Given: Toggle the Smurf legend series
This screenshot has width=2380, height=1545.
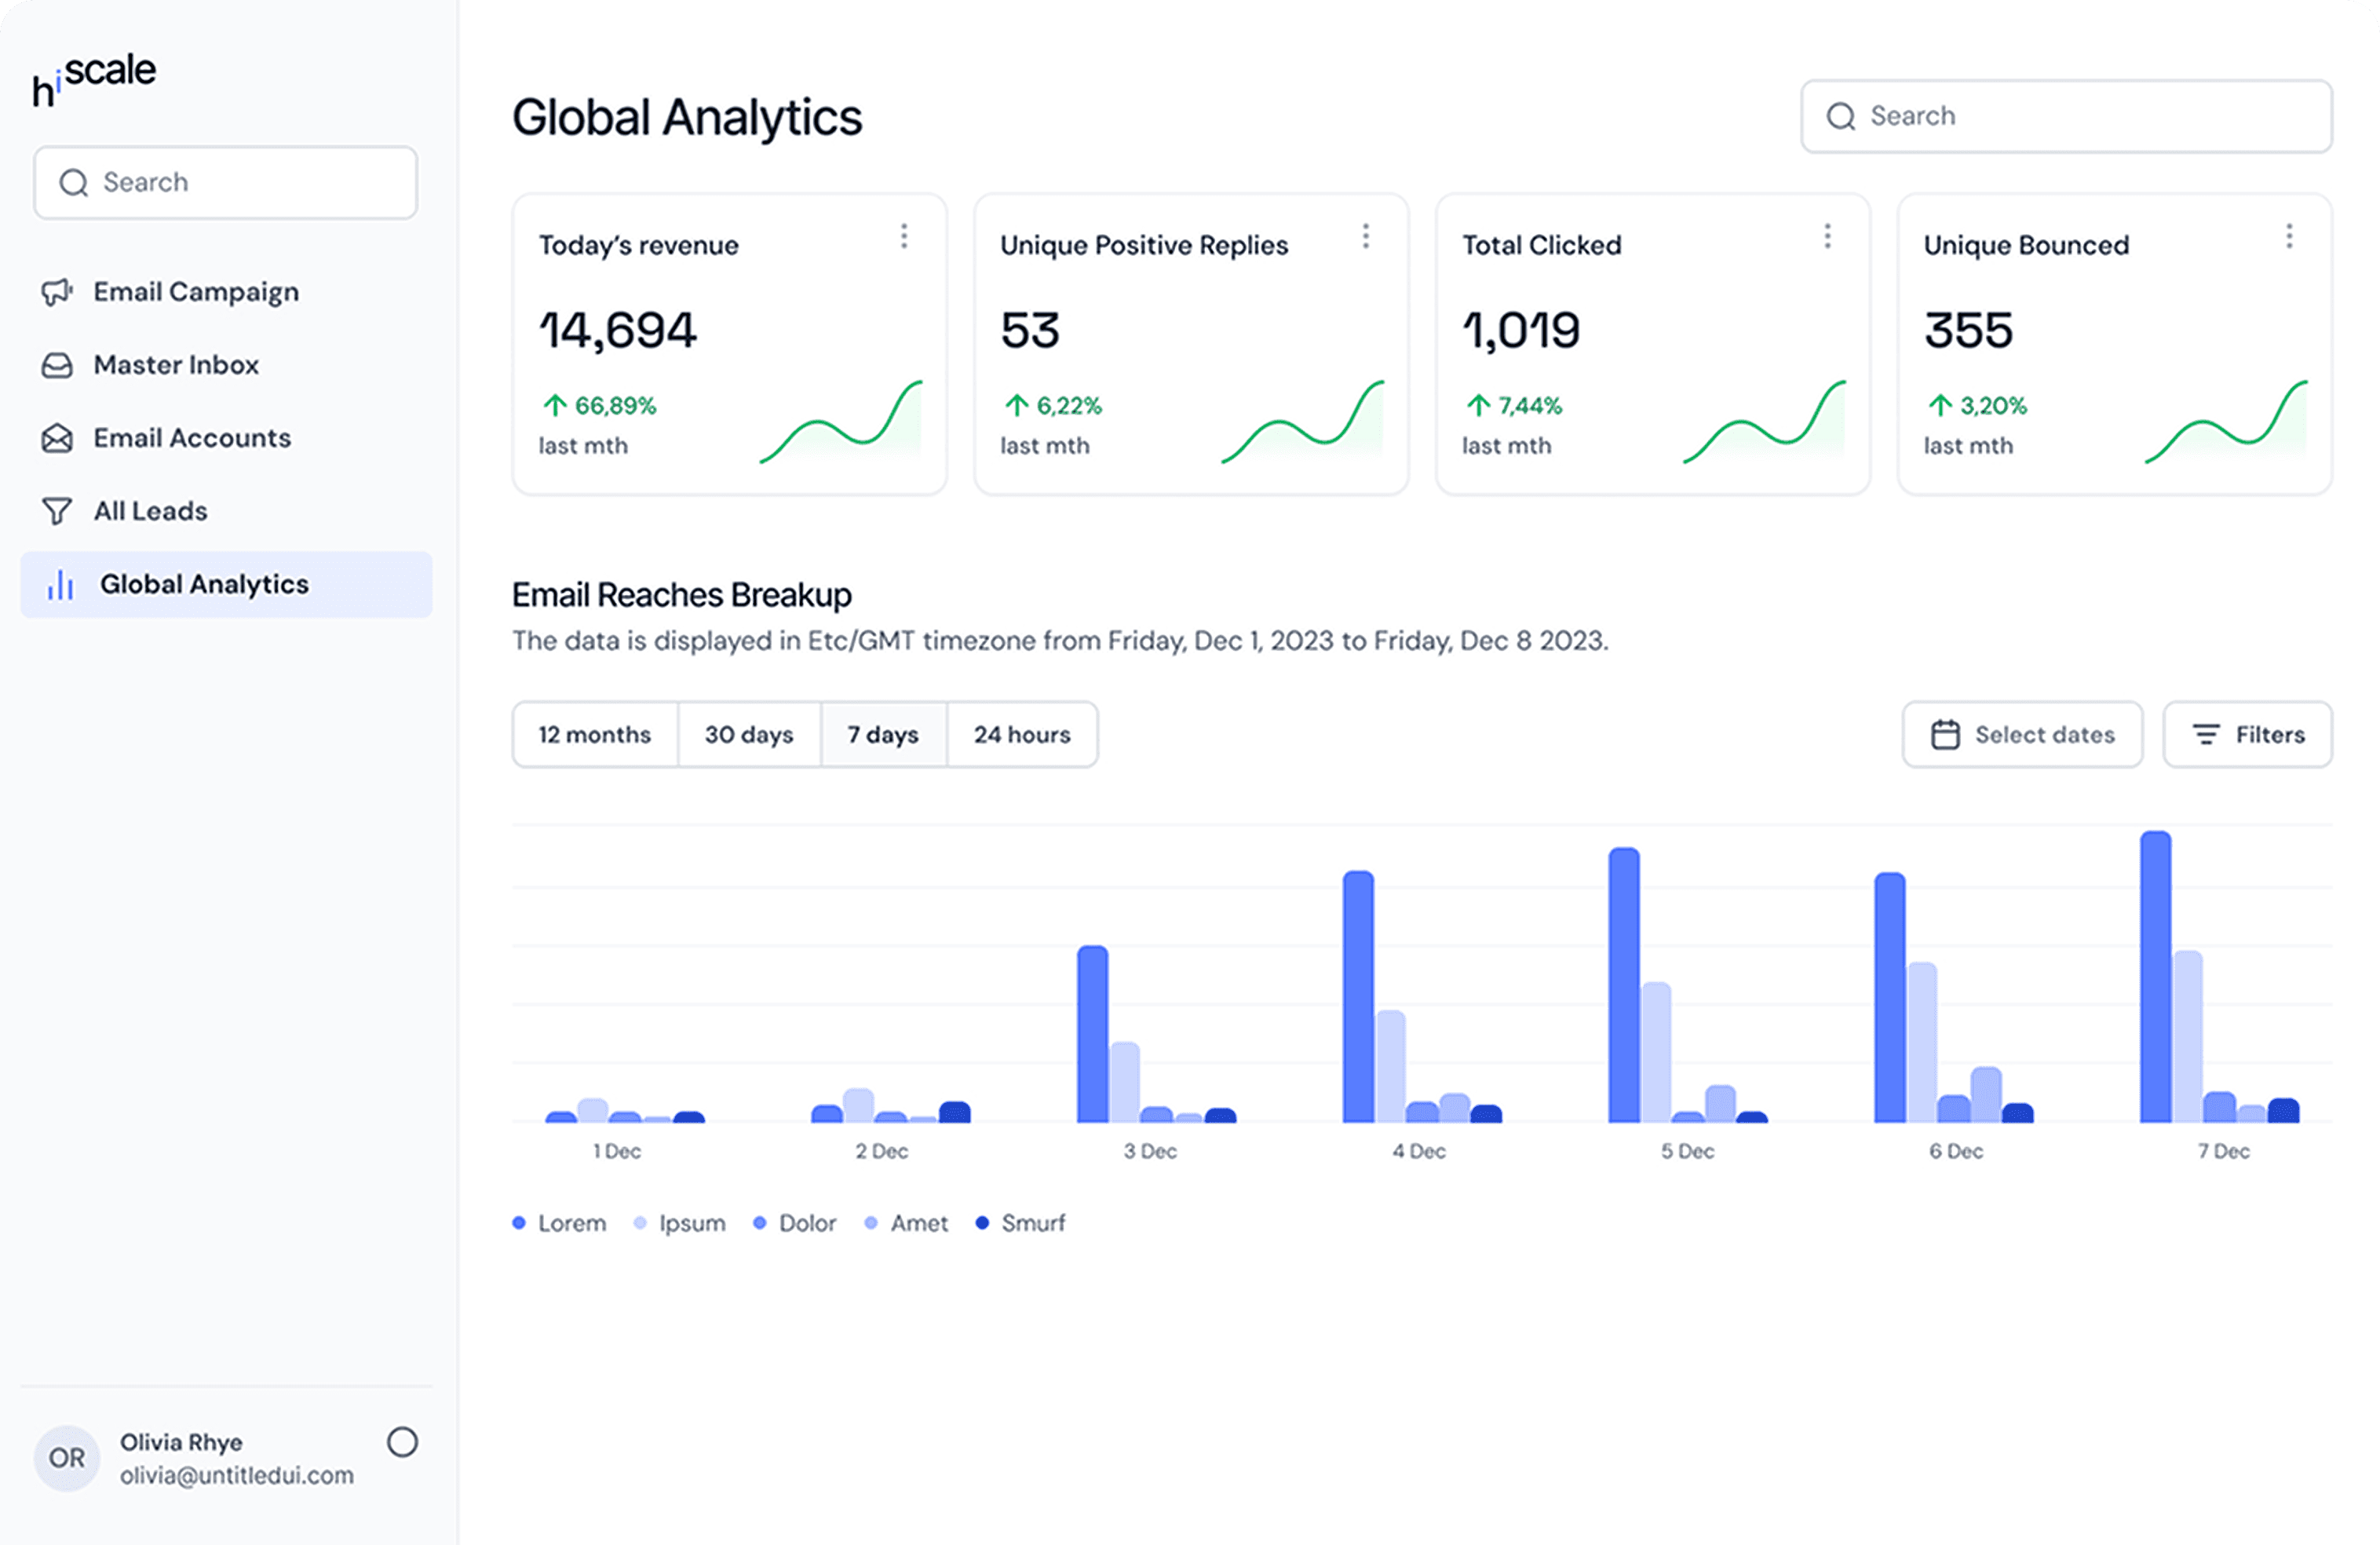Looking at the screenshot, I should [x=1021, y=1223].
